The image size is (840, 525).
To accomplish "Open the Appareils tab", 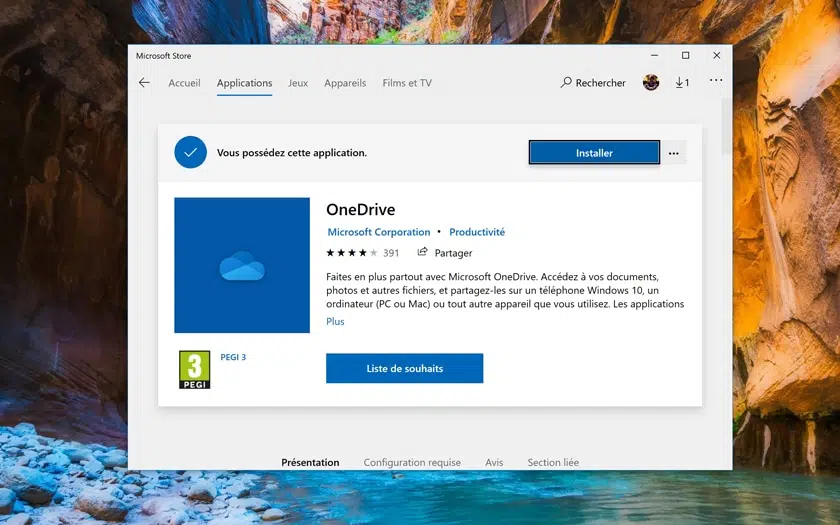I will pyautogui.click(x=345, y=83).
